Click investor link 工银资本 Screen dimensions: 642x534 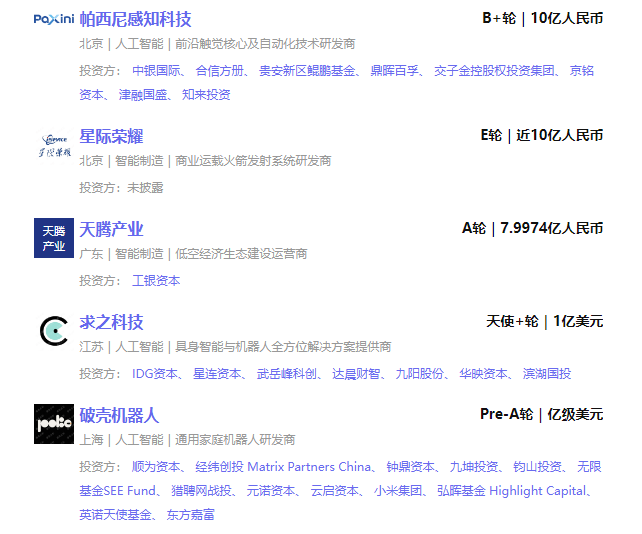(156, 281)
